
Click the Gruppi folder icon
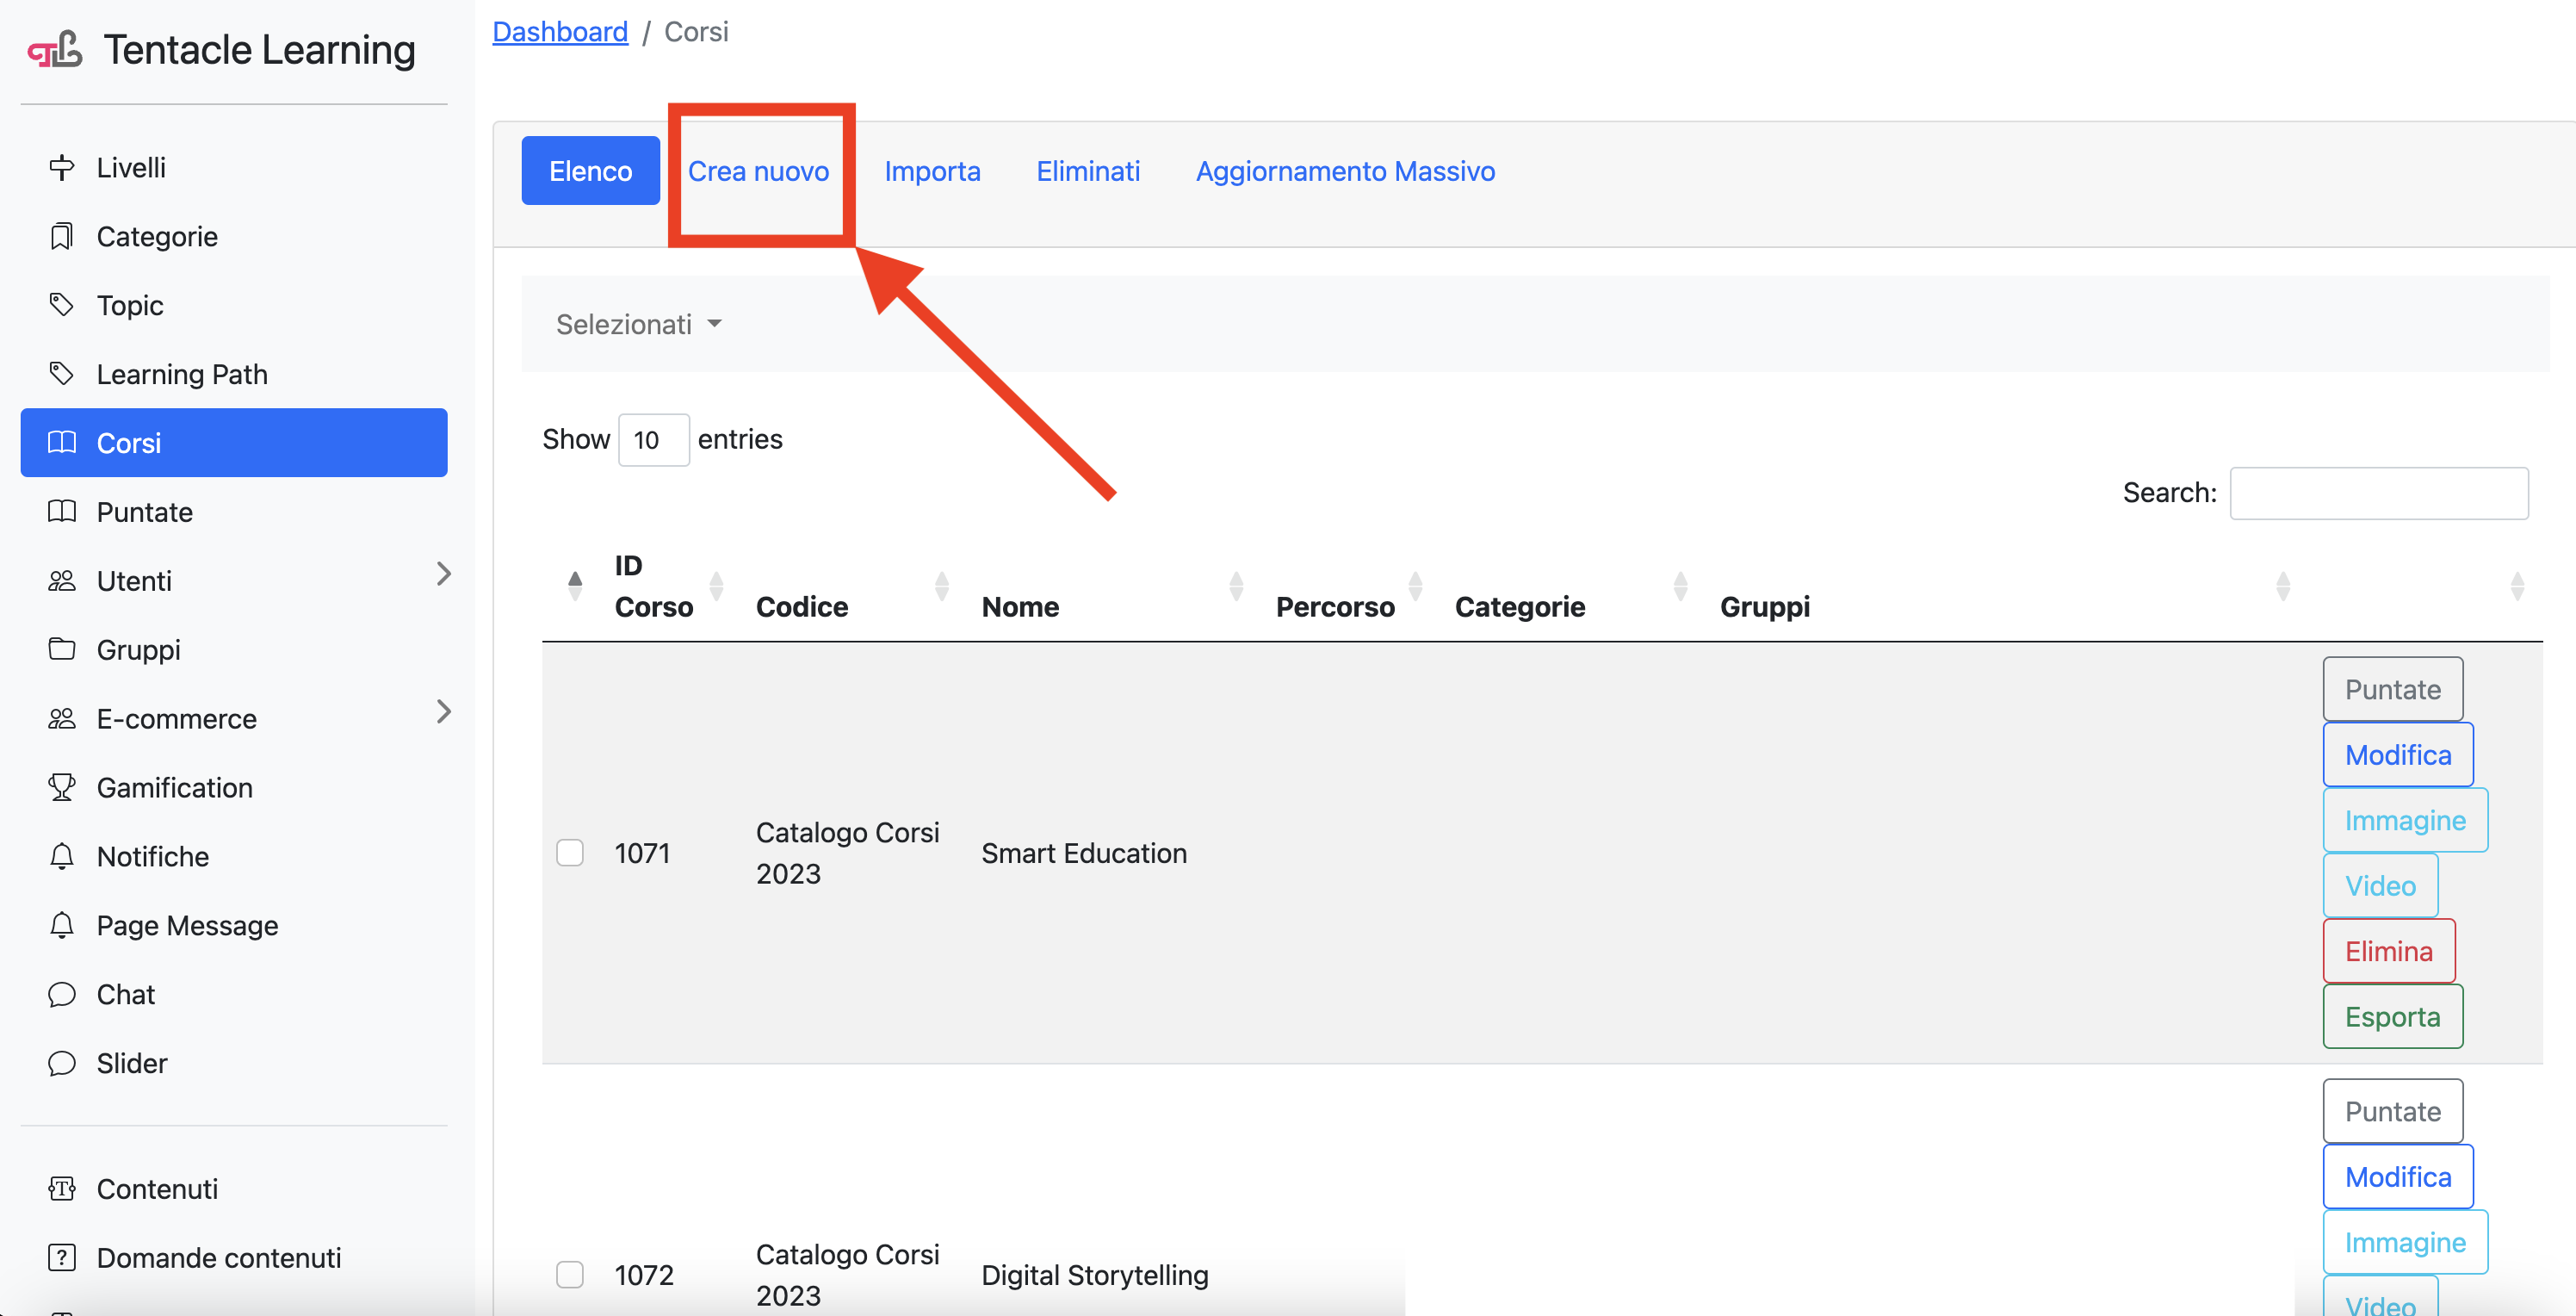62,650
